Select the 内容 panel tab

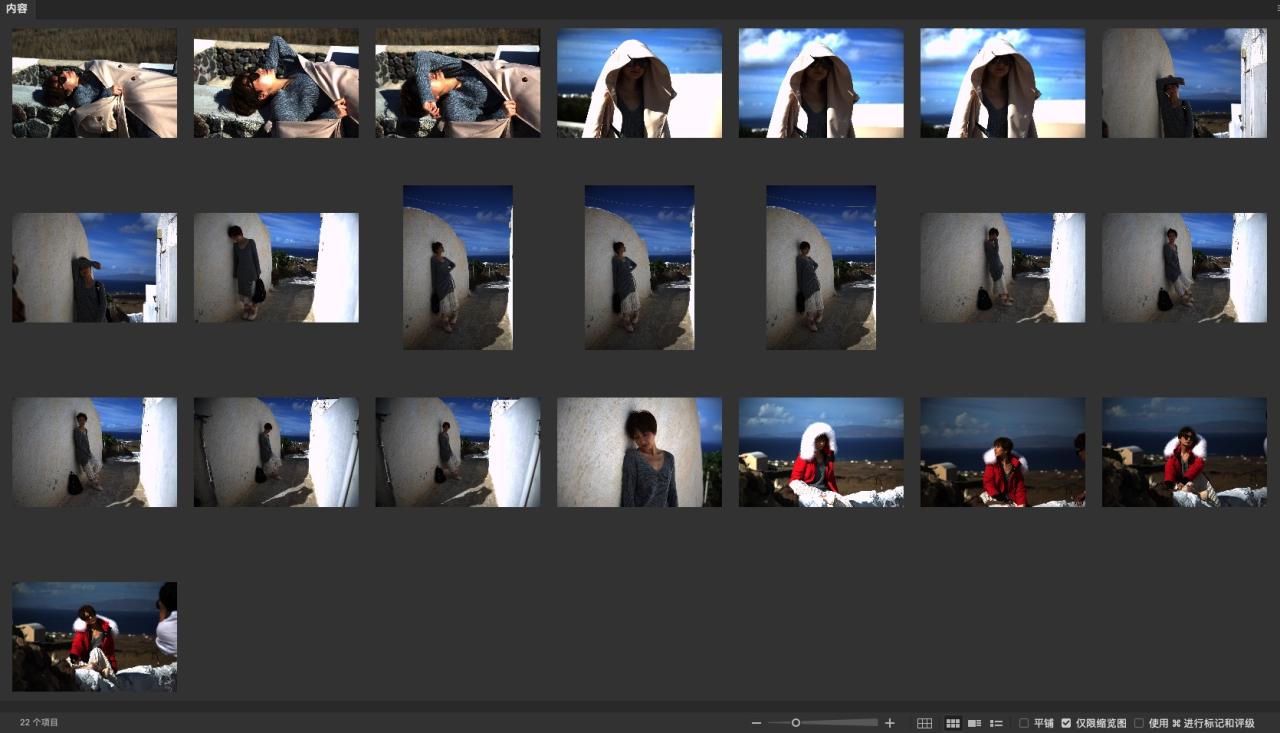17,9
